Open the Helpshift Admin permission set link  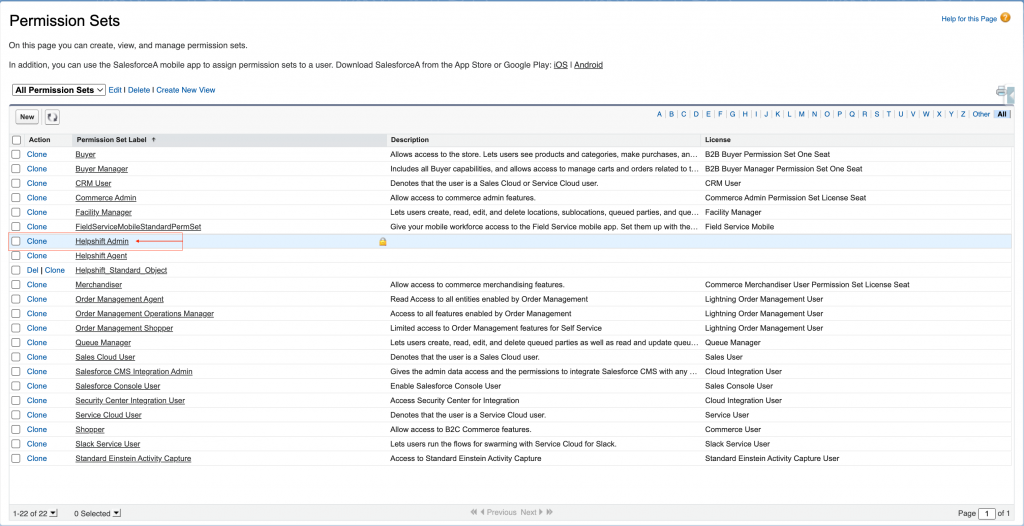102,242
